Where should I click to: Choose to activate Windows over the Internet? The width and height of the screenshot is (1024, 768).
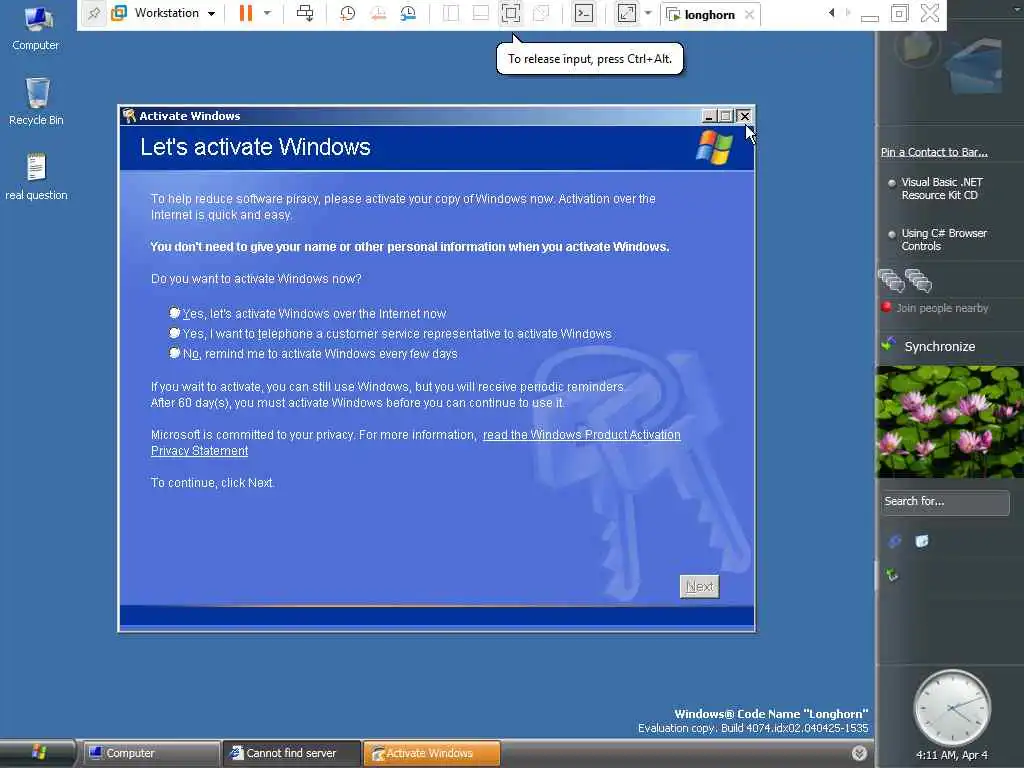click(x=174, y=313)
